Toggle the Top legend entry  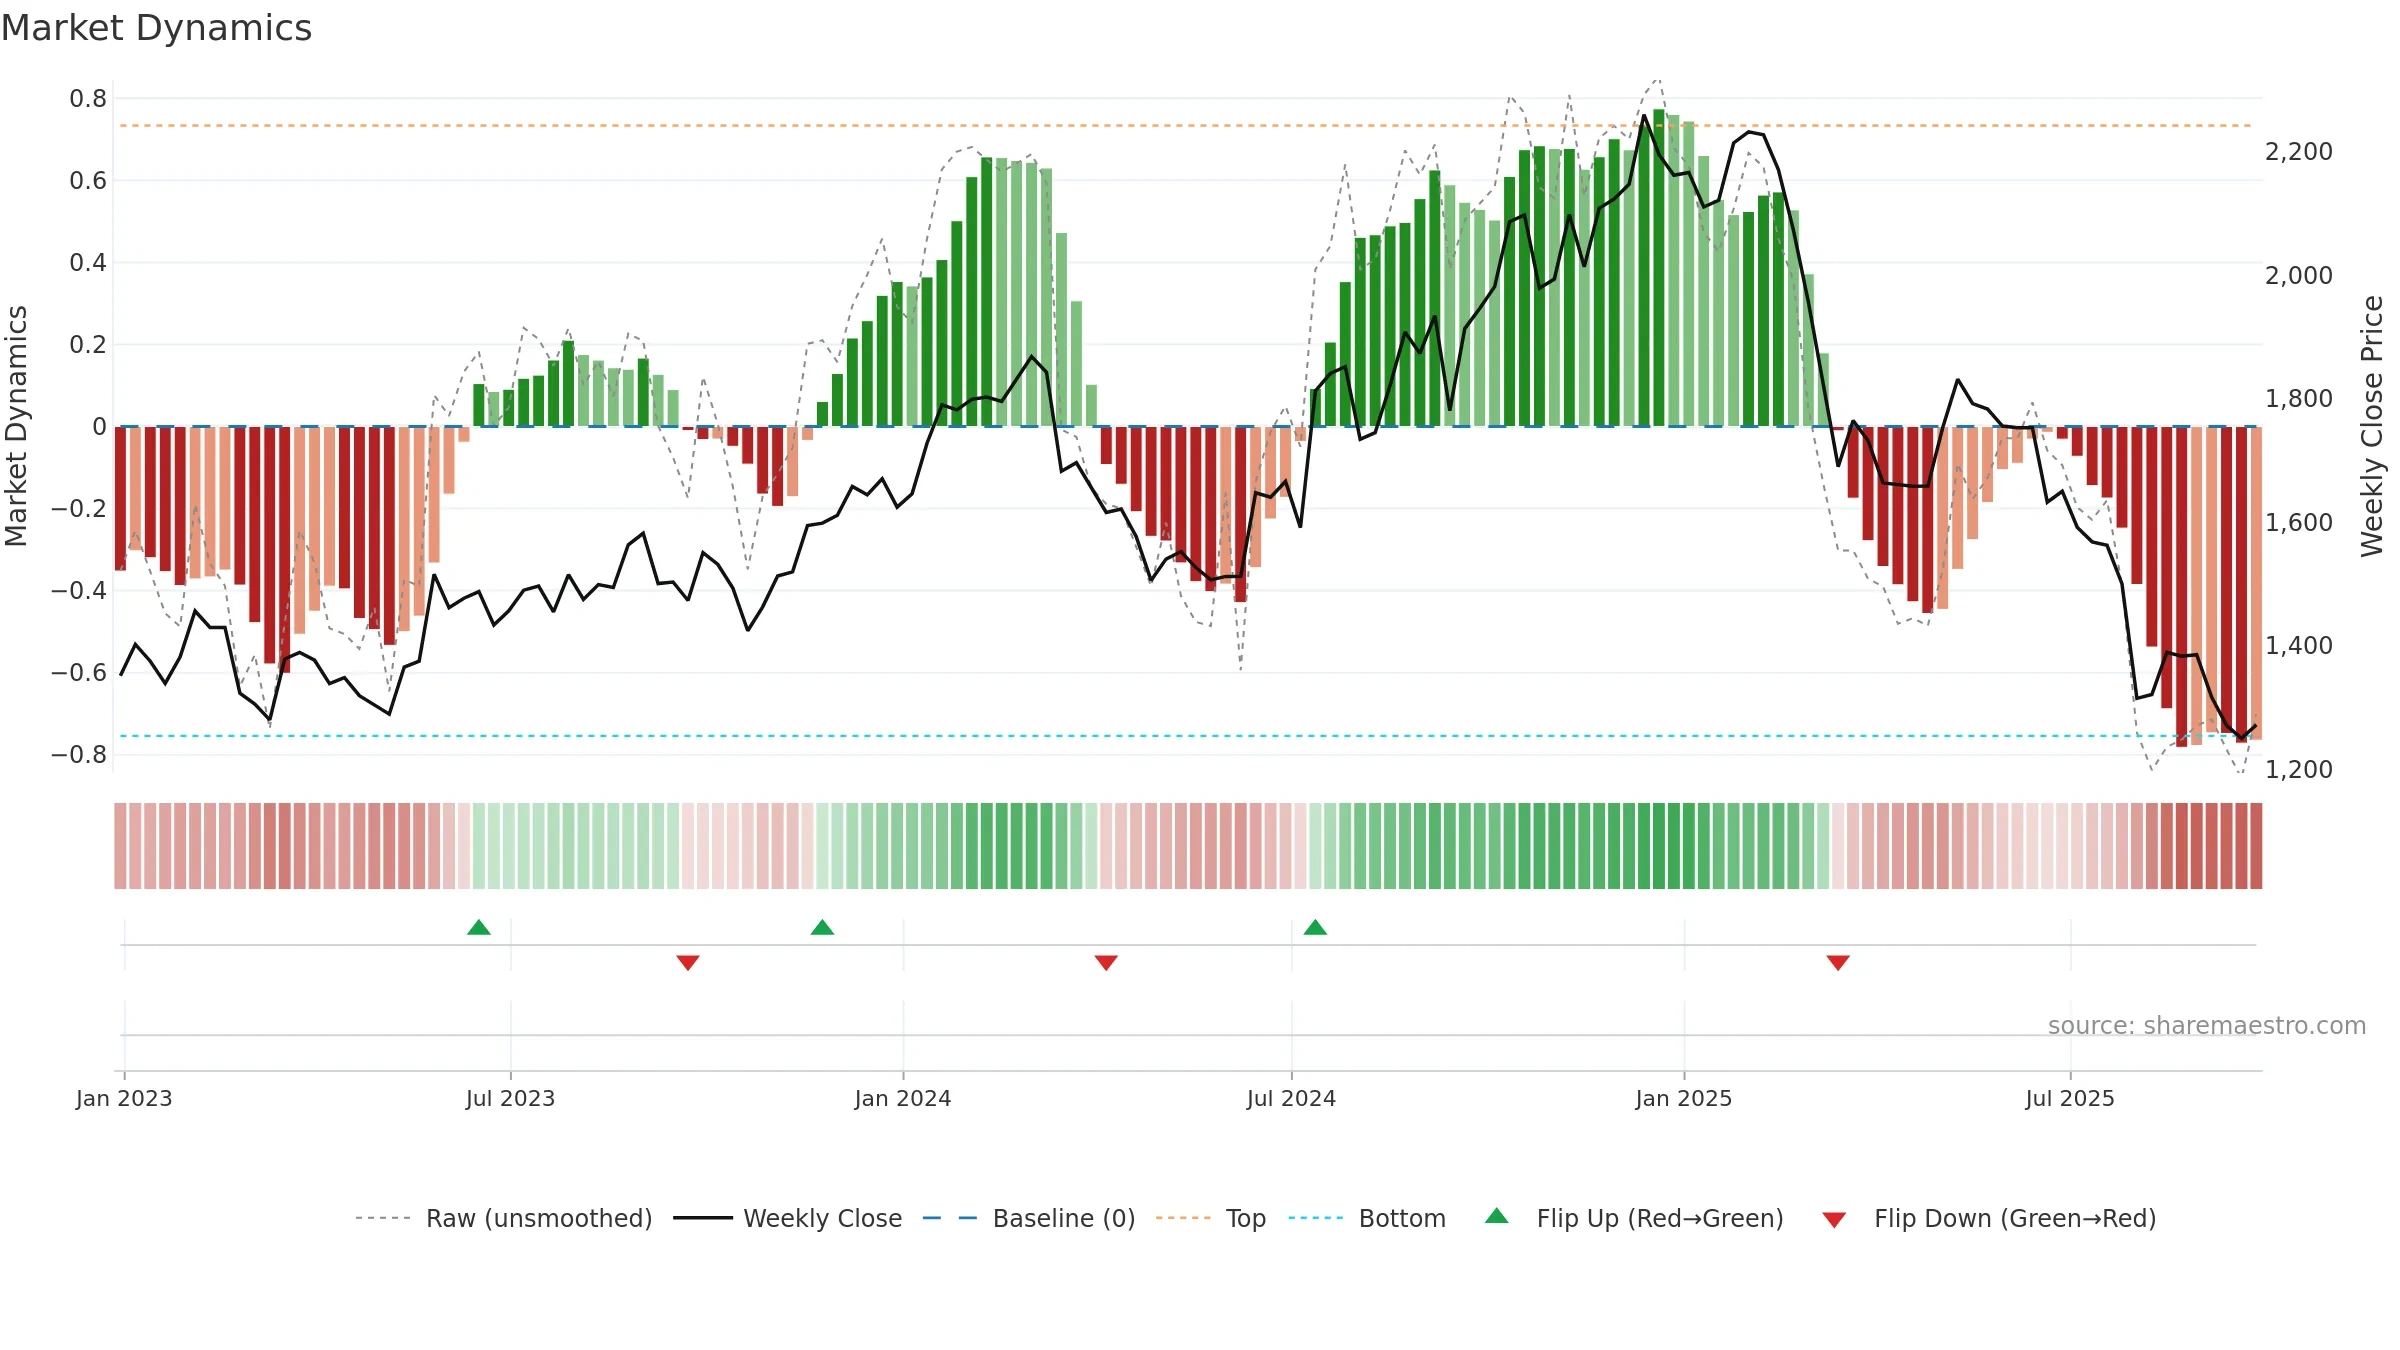point(1211,1218)
